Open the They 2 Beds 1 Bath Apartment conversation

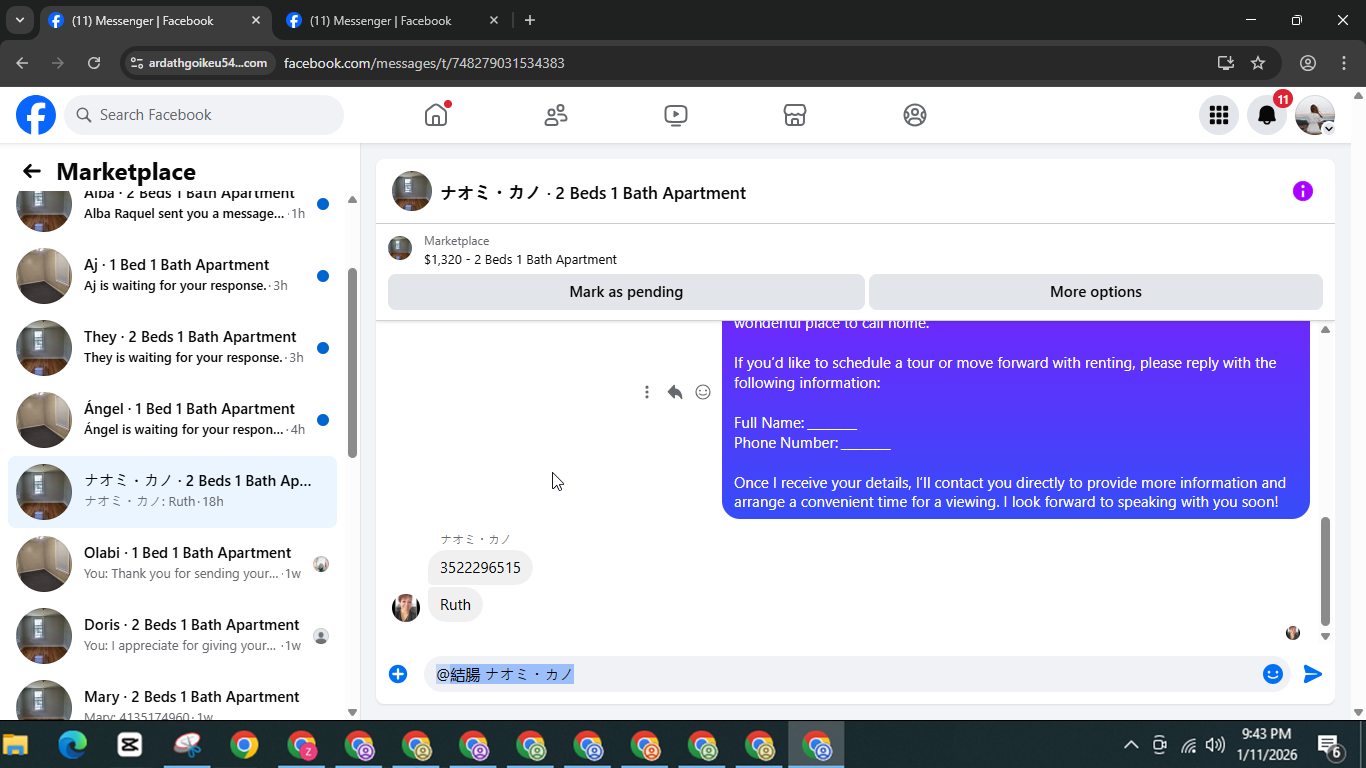click(x=172, y=347)
